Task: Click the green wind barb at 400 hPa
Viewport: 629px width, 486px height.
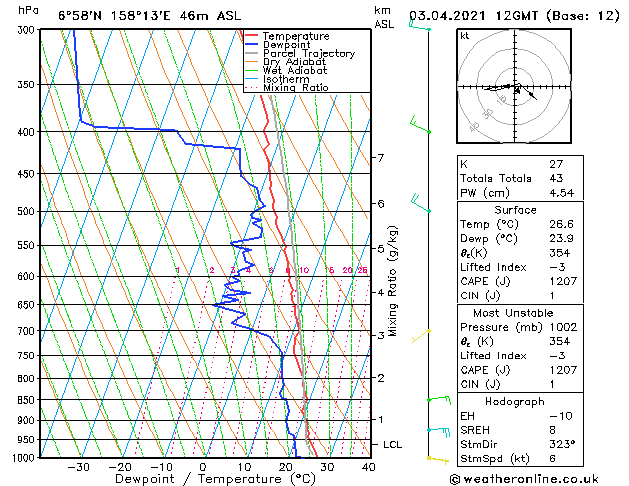Action: pos(420,125)
